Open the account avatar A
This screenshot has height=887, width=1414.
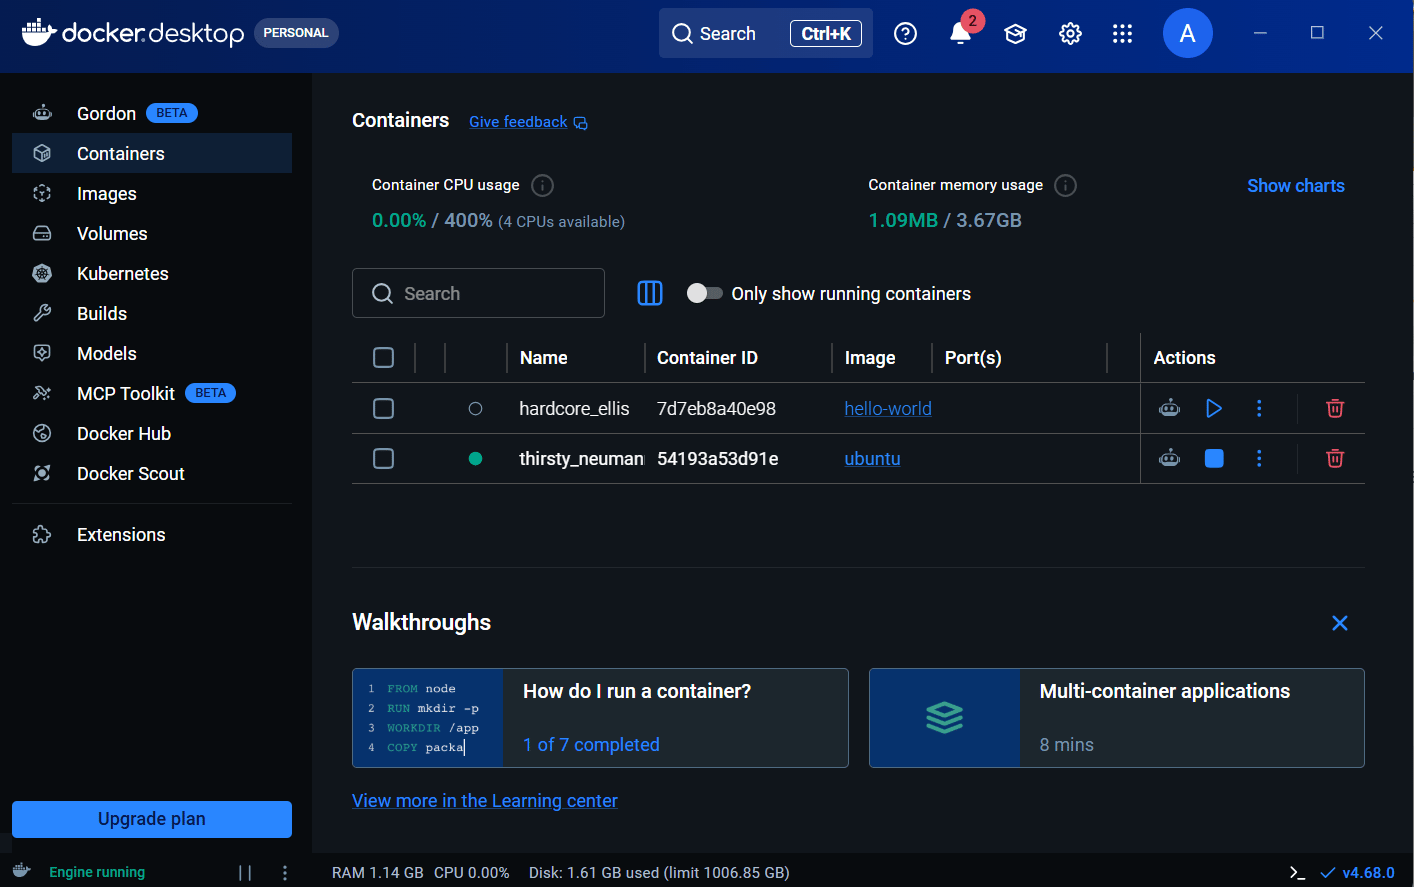point(1188,33)
